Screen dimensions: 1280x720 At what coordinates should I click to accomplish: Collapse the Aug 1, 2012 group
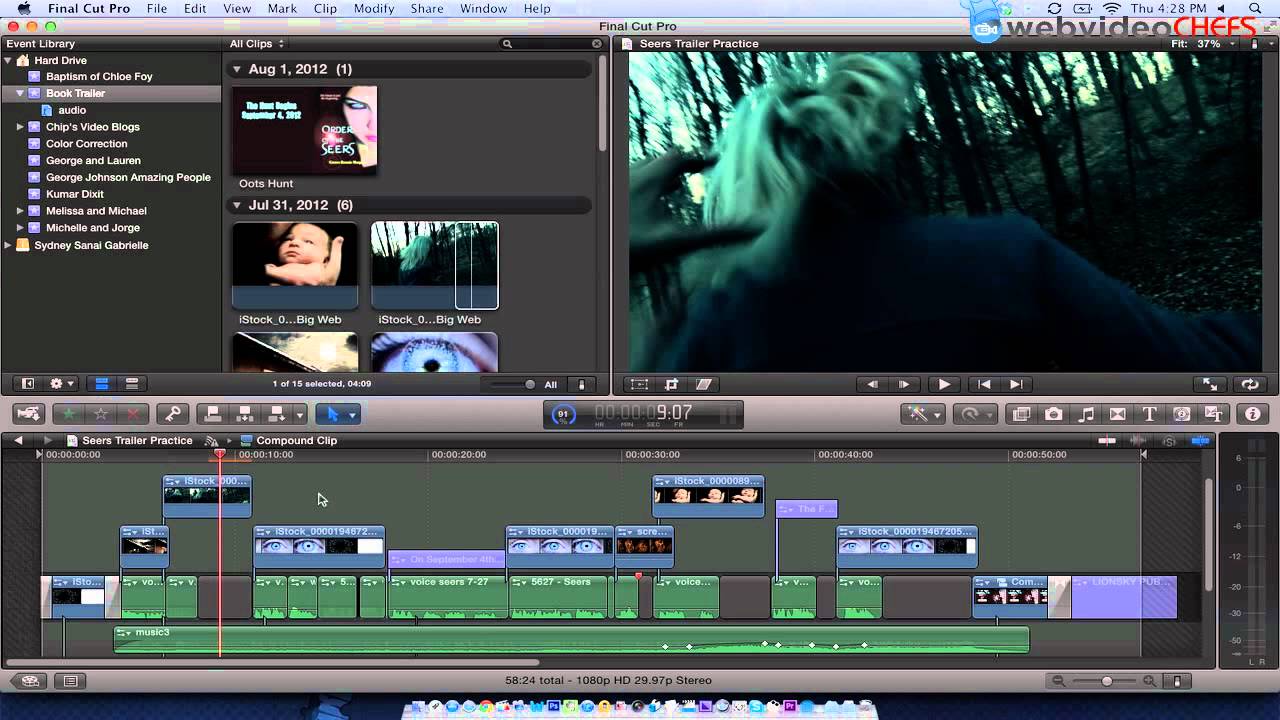click(237, 69)
